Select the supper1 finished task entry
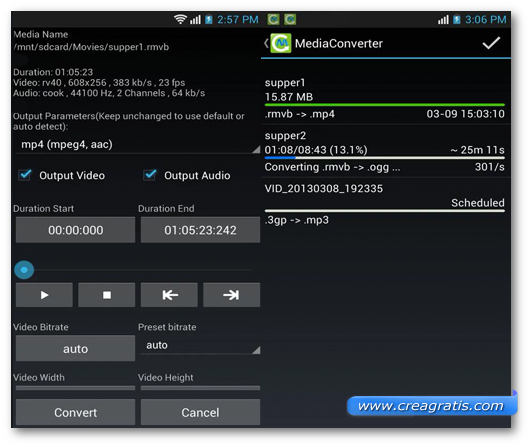530x447 pixels. [x=386, y=98]
